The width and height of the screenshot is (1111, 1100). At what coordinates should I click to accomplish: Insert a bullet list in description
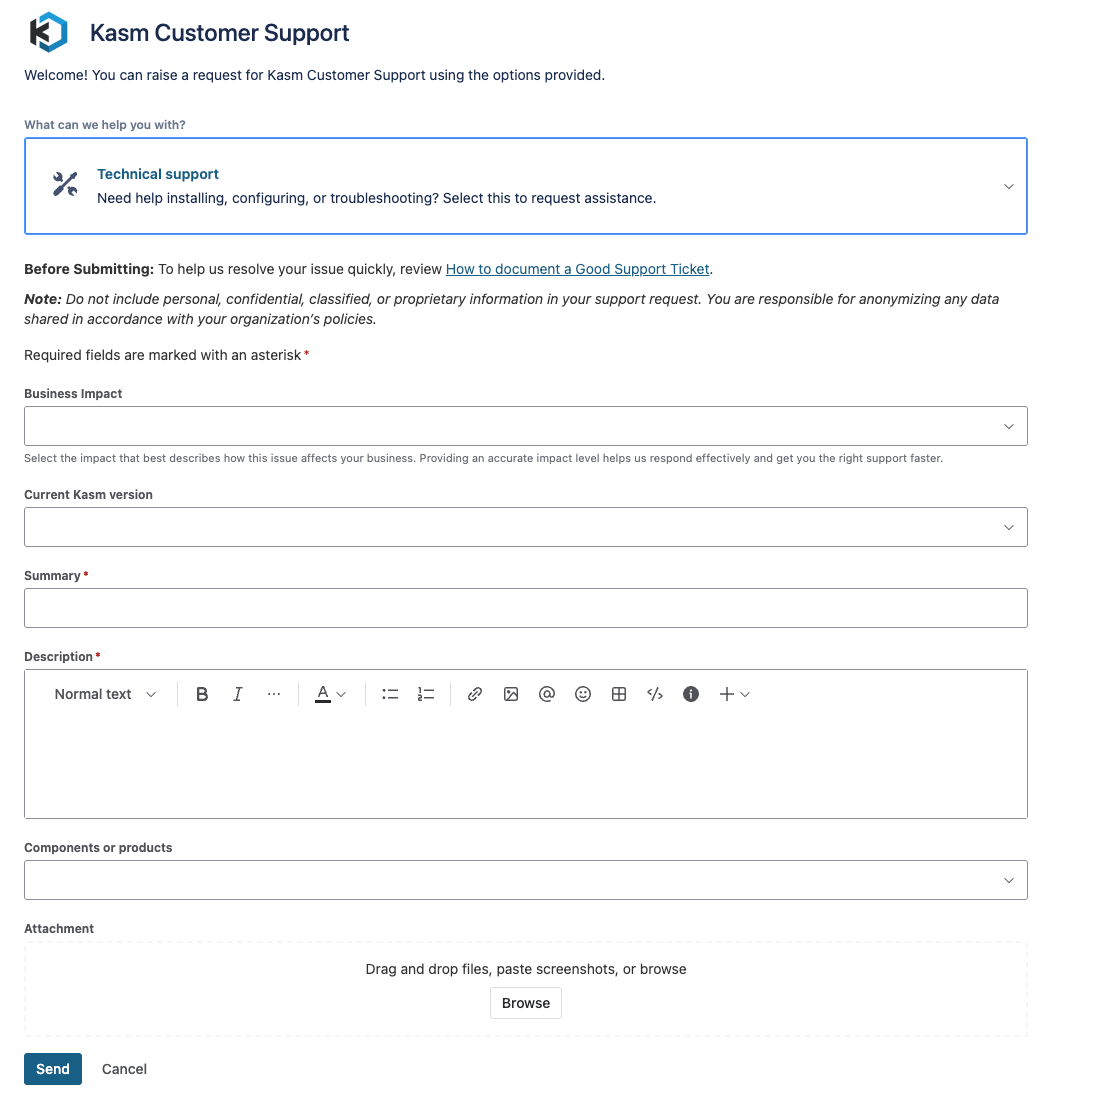point(390,694)
